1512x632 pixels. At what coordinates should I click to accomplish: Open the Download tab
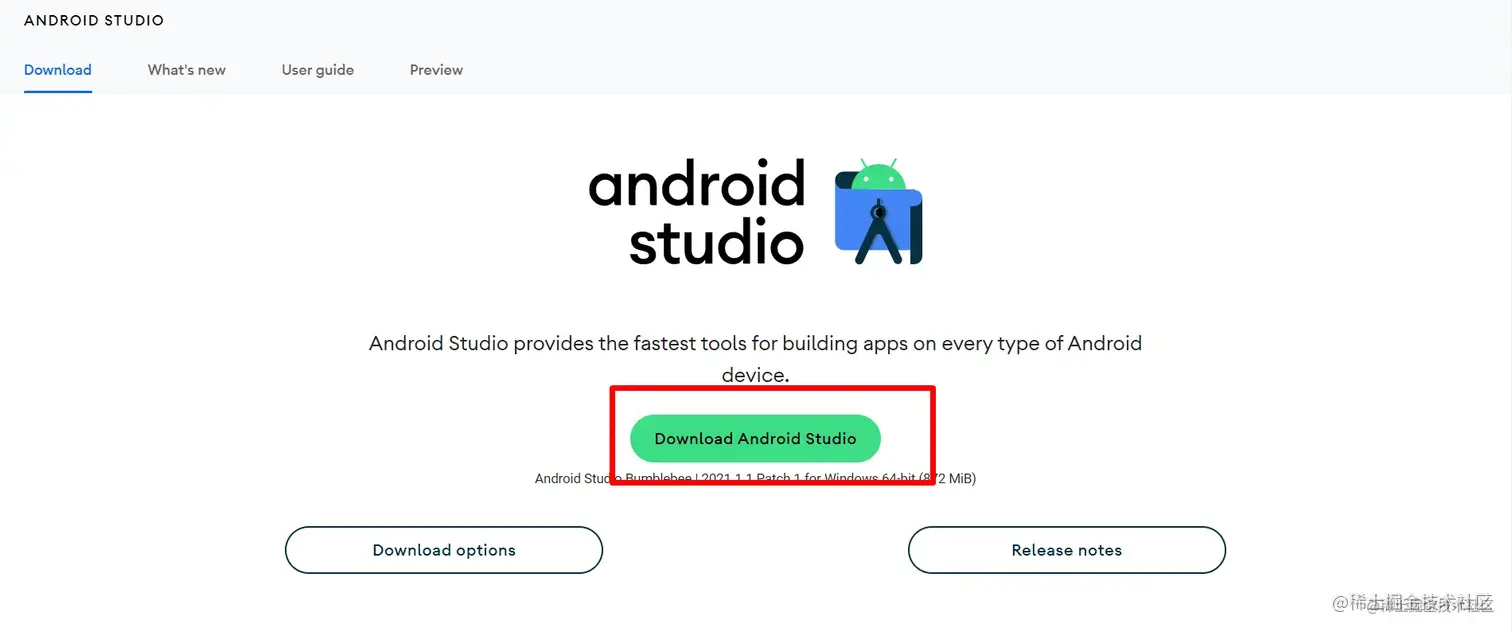coord(58,70)
